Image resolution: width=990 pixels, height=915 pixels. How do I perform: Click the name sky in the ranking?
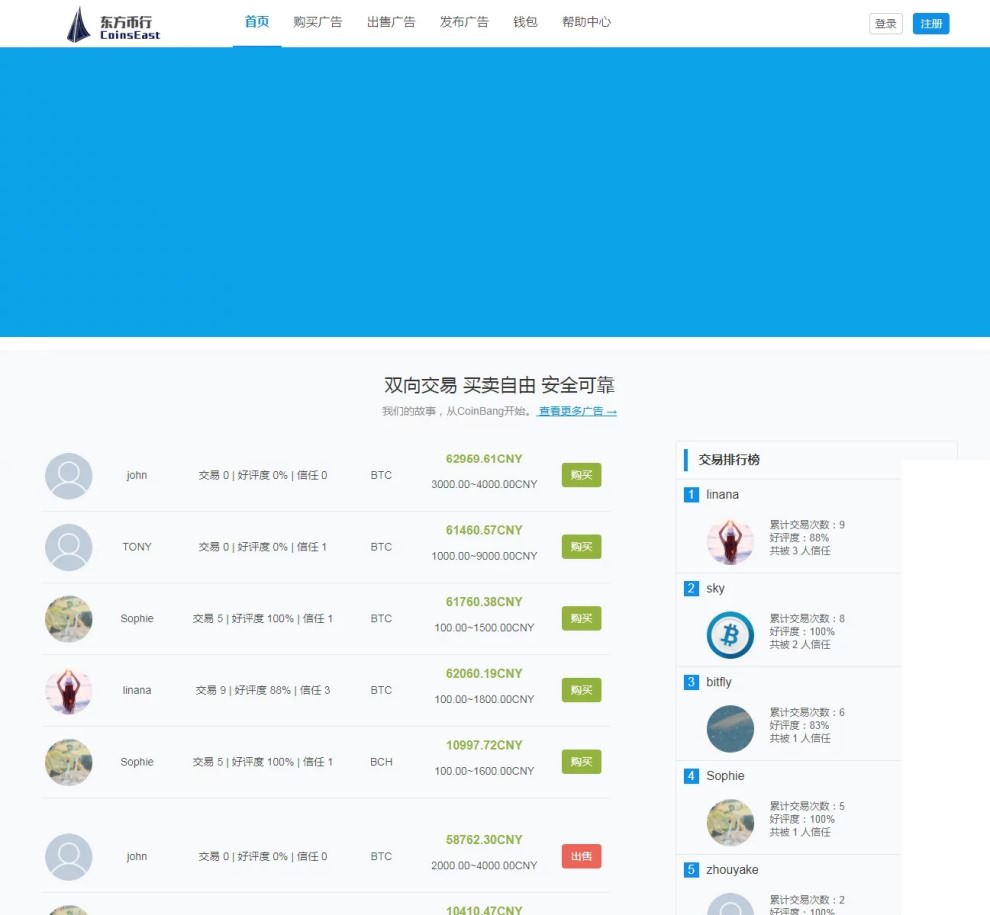pos(715,589)
